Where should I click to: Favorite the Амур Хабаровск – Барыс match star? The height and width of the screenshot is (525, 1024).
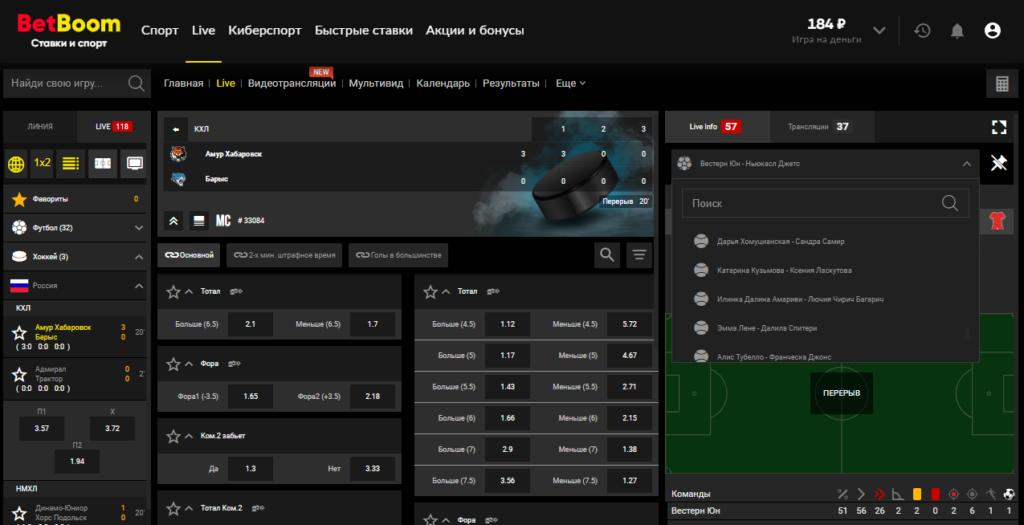[x=20, y=333]
